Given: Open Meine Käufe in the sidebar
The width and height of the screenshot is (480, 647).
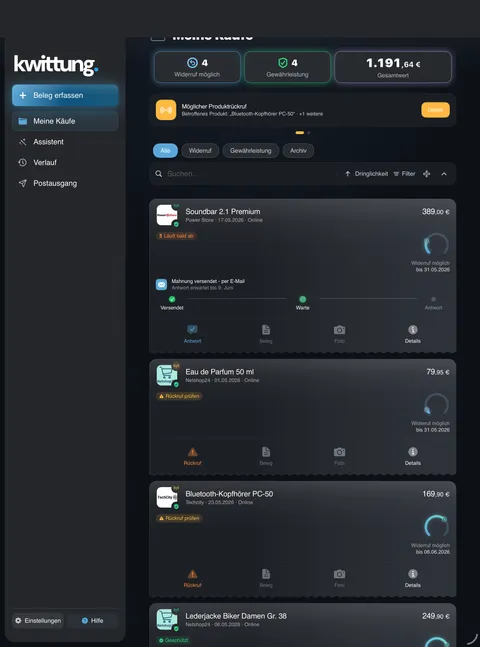Looking at the screenshot, I should click(65, 121).
